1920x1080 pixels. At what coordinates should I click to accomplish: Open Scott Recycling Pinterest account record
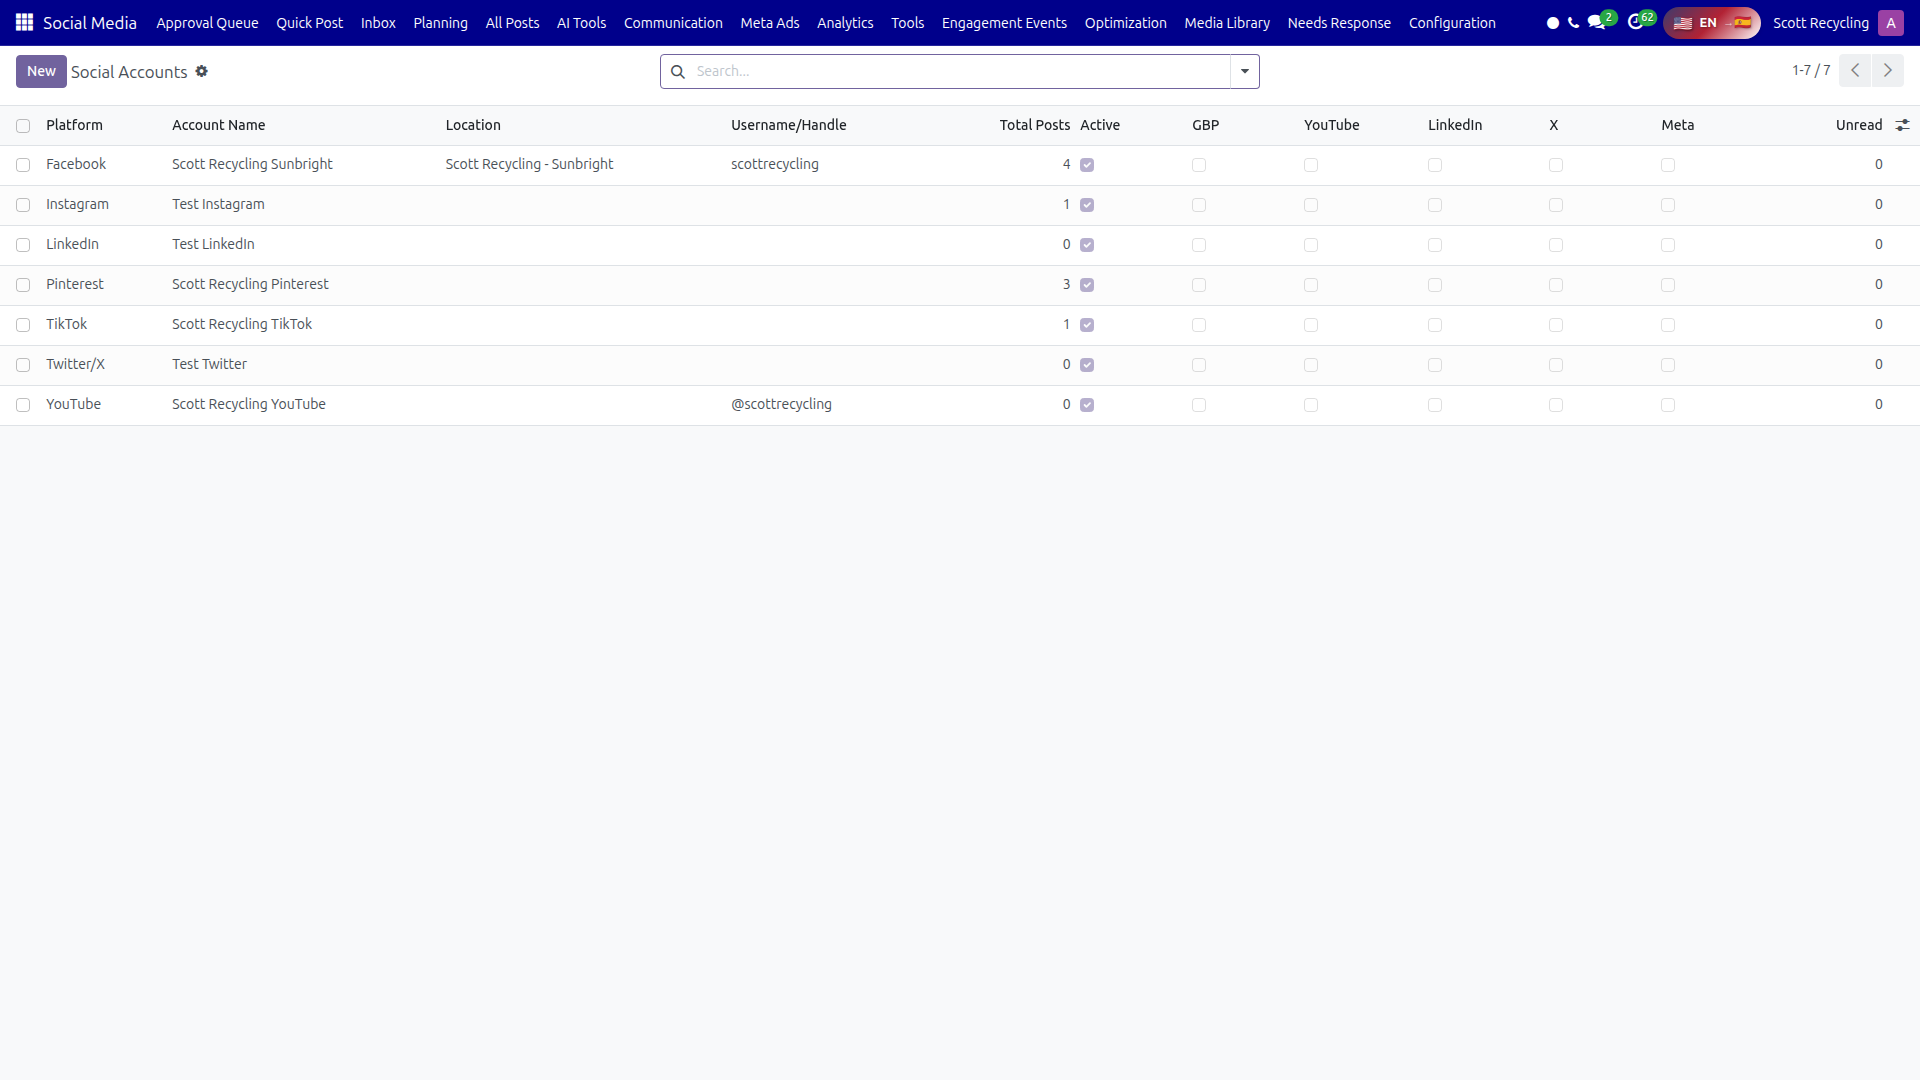[250, 284]
